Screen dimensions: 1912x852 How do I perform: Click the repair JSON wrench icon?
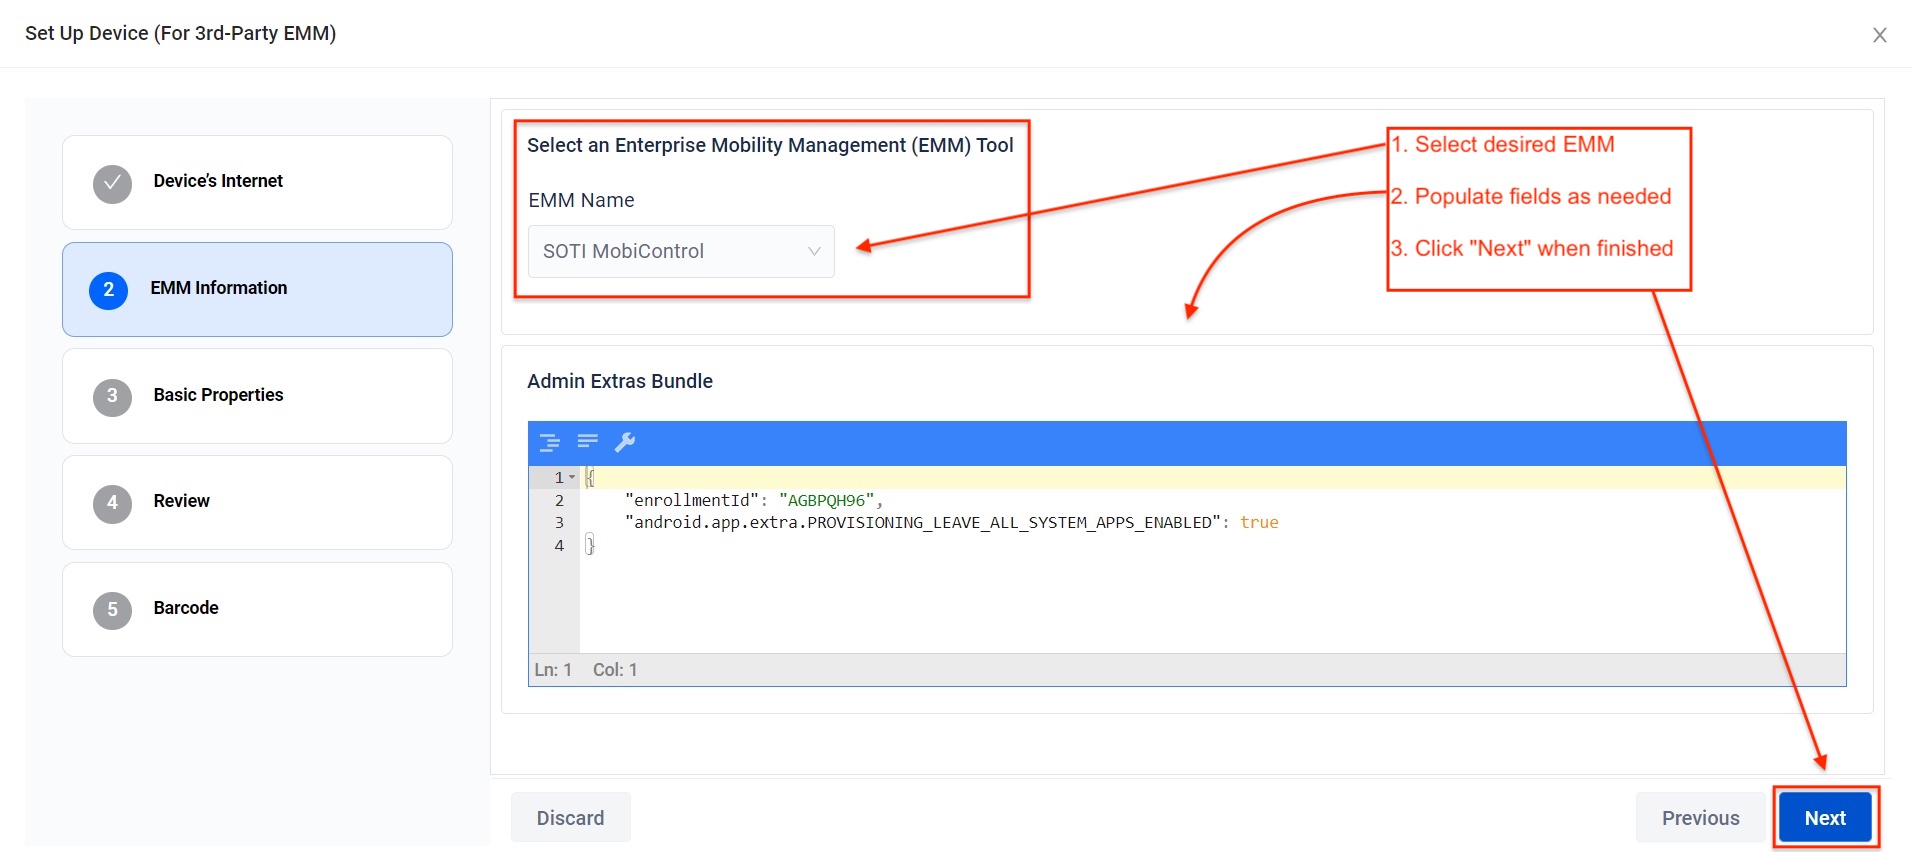625,442
